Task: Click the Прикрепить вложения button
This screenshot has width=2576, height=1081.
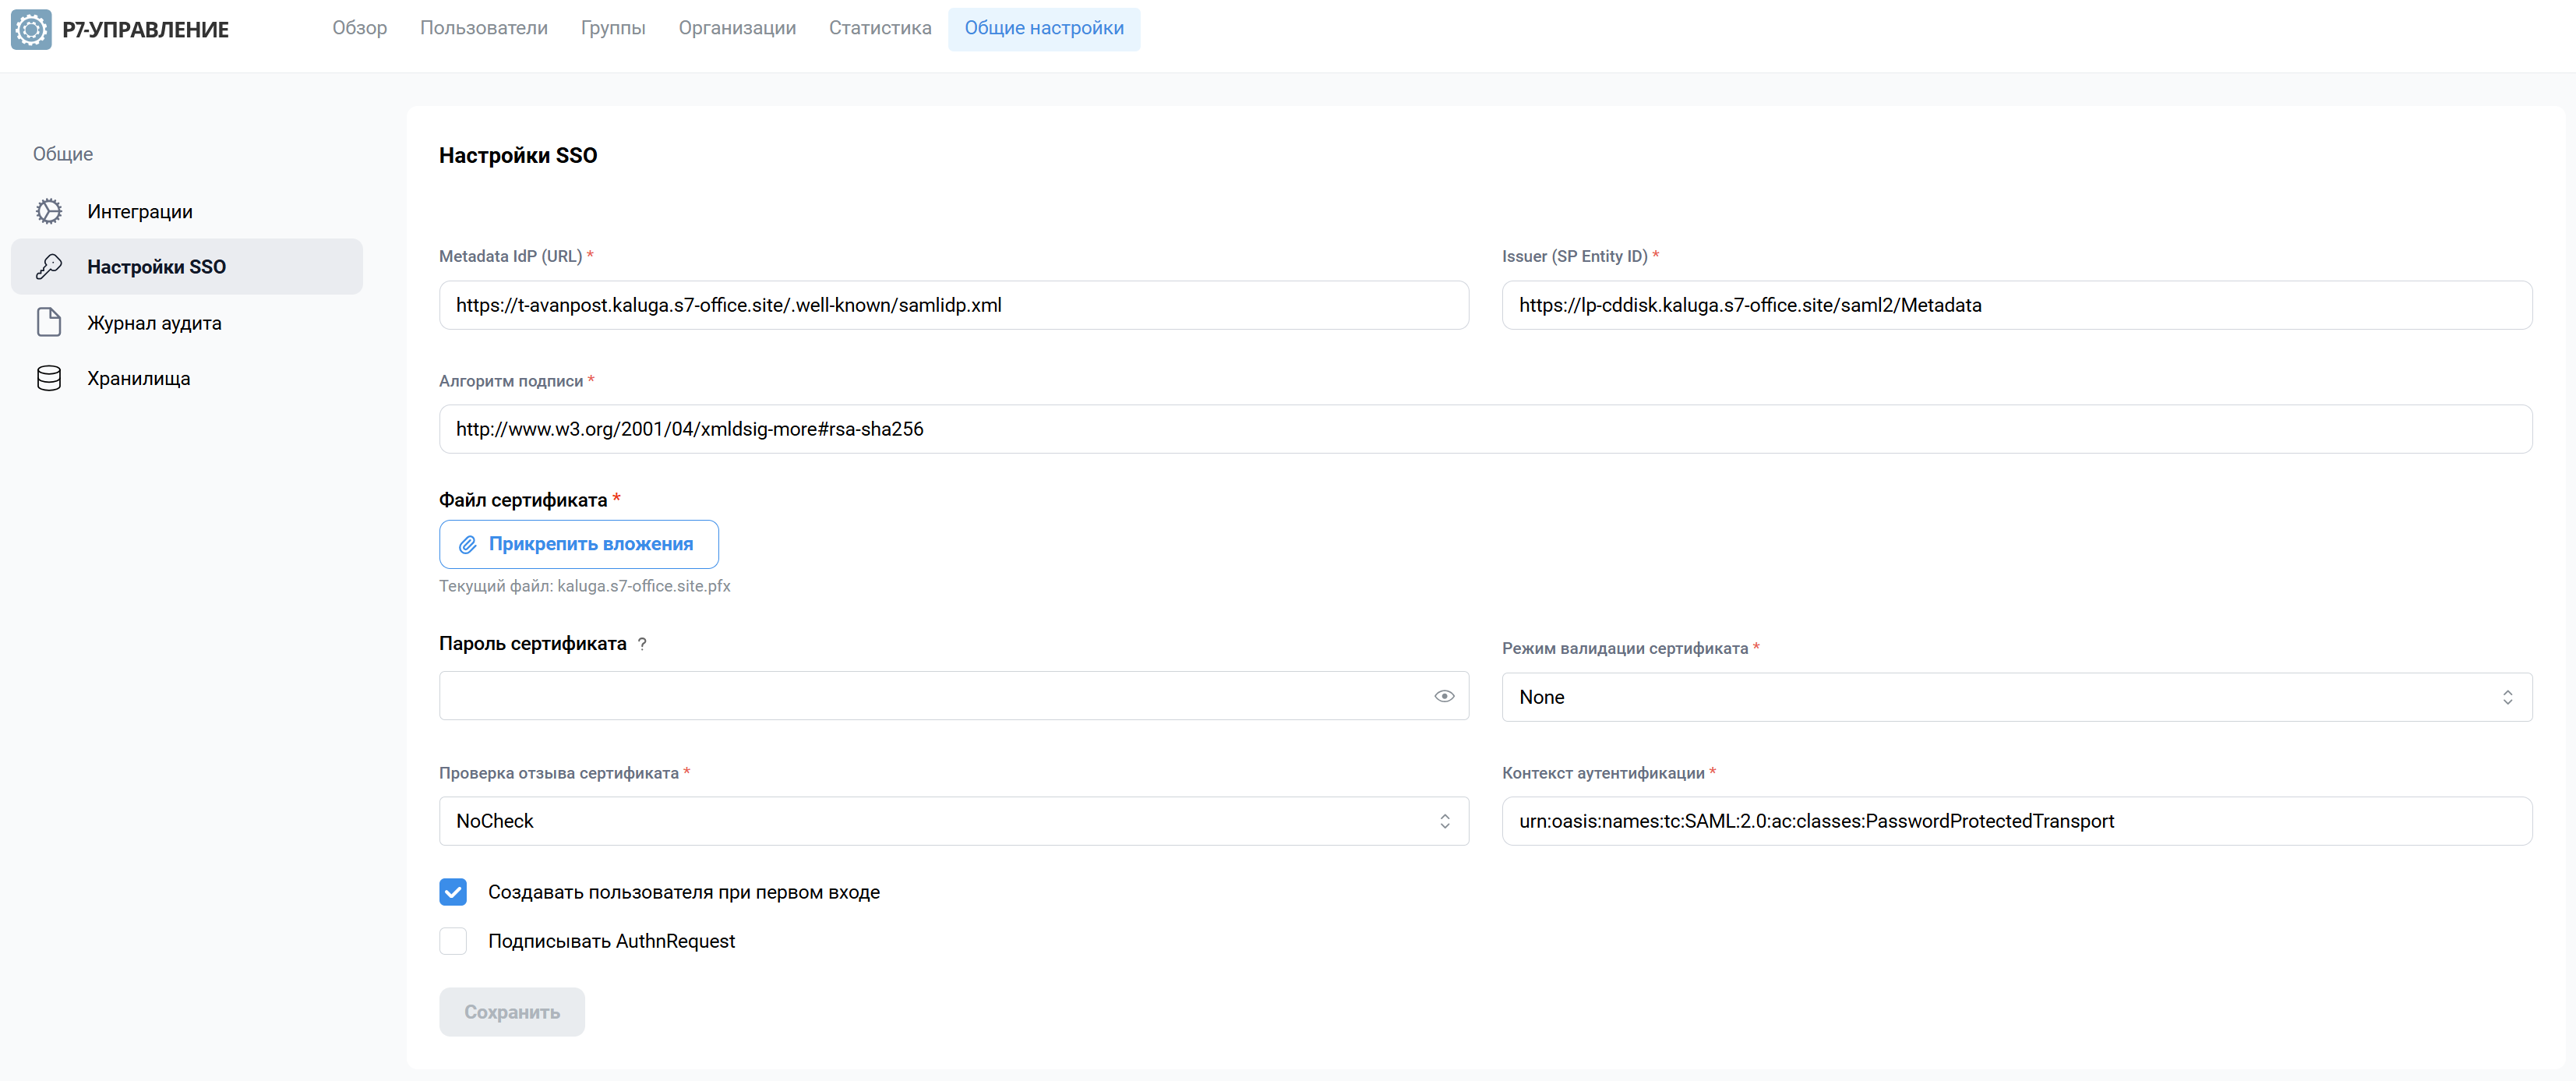Action: pos(579,544)
